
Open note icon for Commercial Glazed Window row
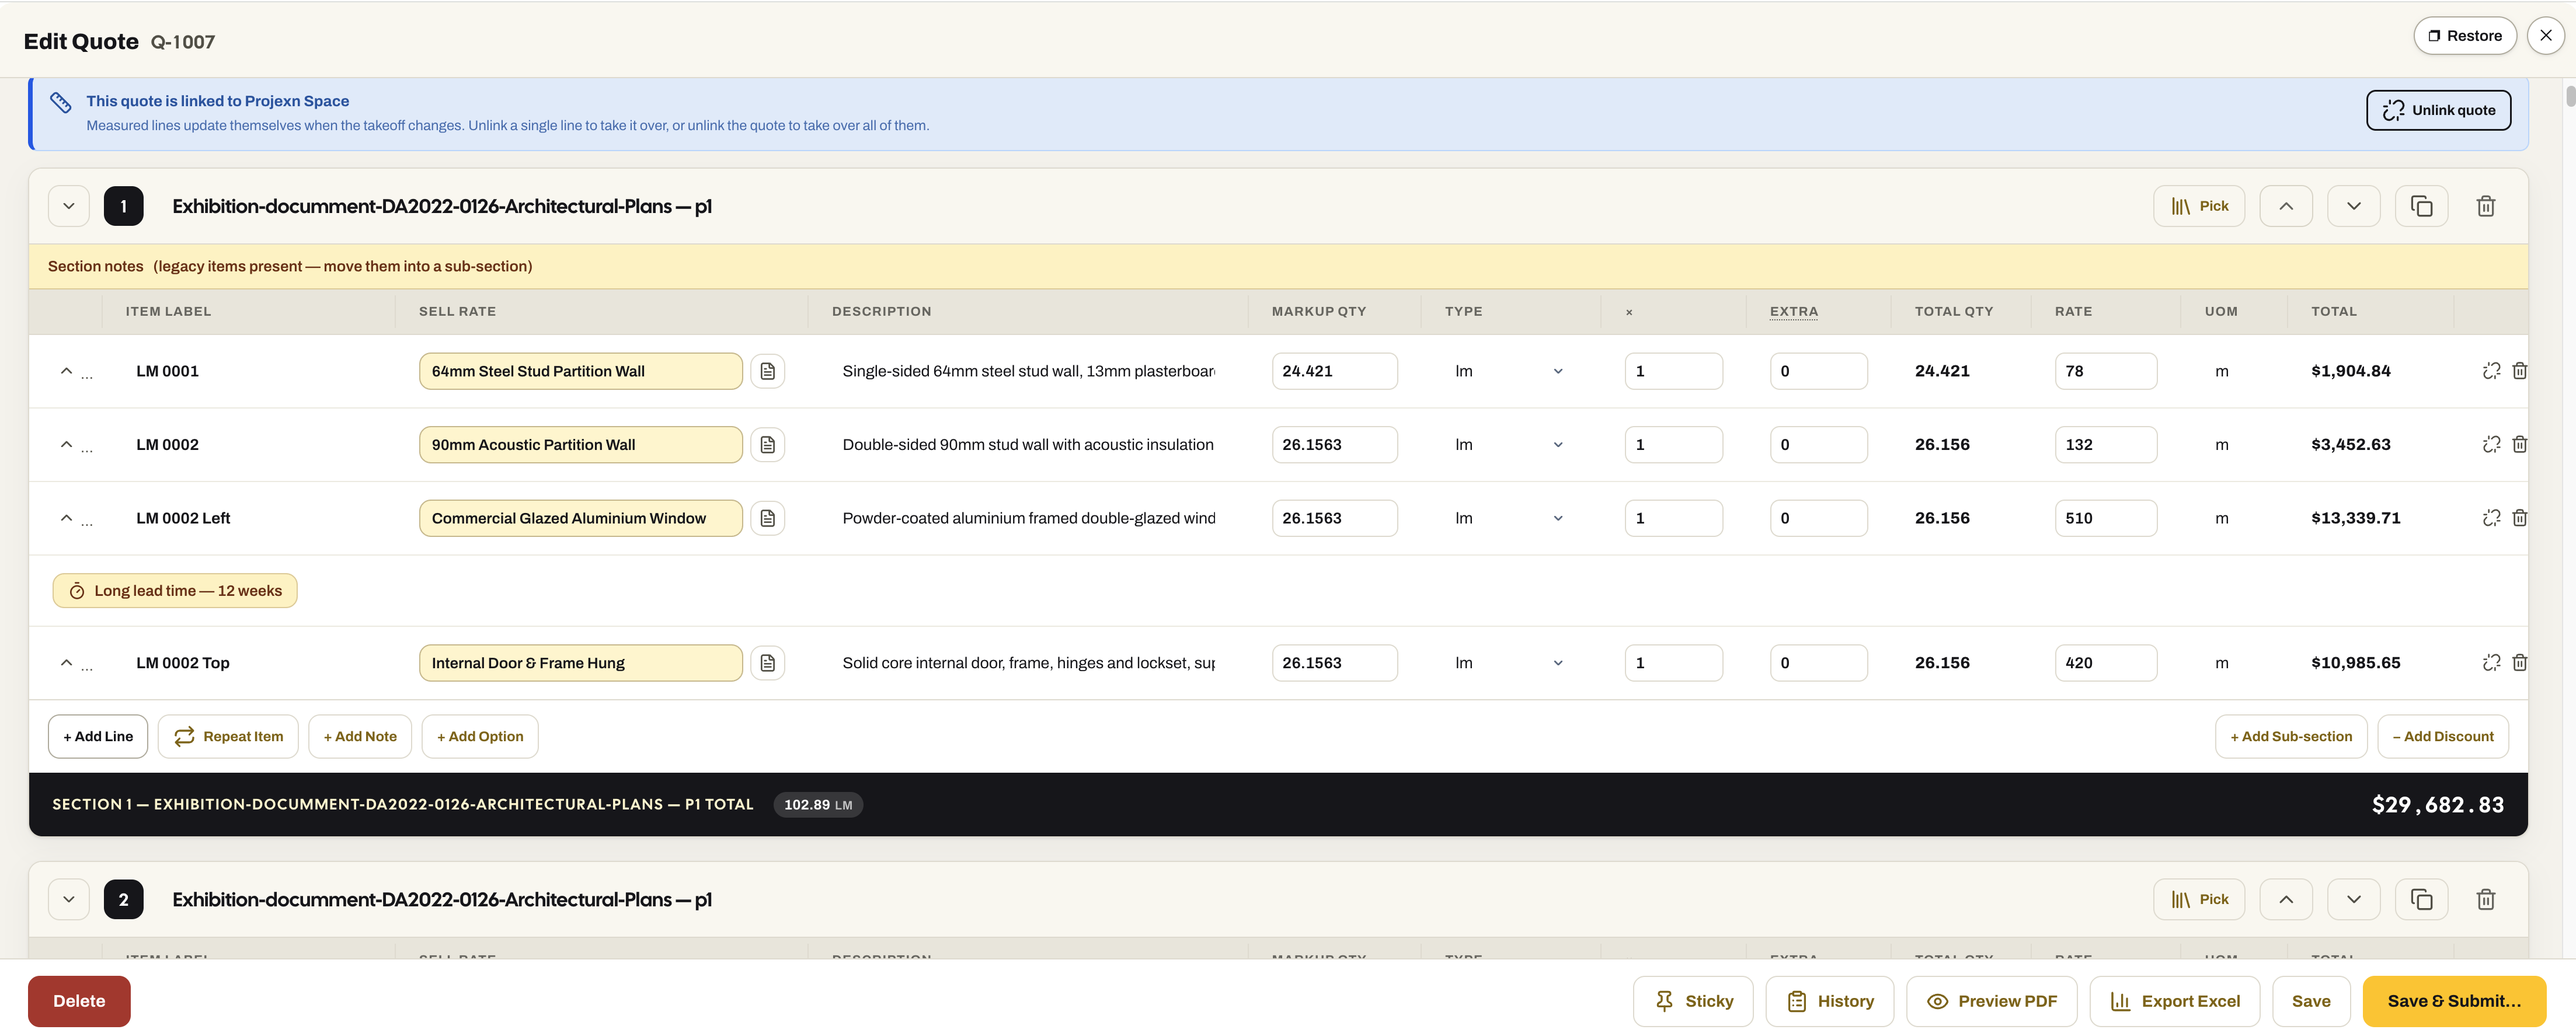point(767,518)
